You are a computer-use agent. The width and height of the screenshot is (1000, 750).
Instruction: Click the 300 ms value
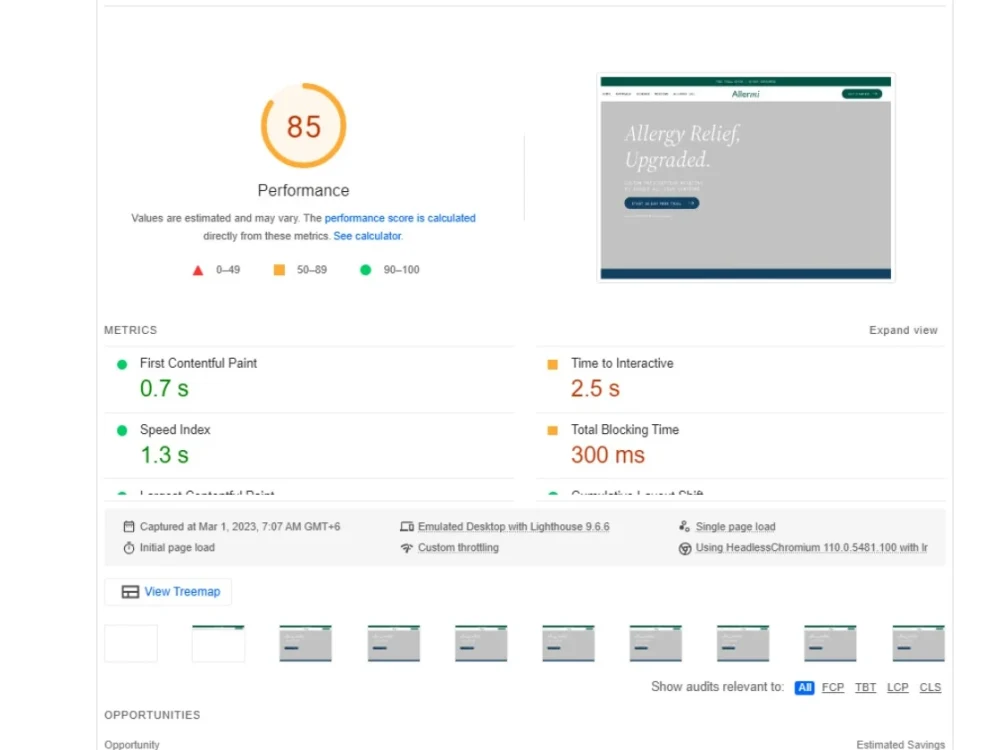608,455
